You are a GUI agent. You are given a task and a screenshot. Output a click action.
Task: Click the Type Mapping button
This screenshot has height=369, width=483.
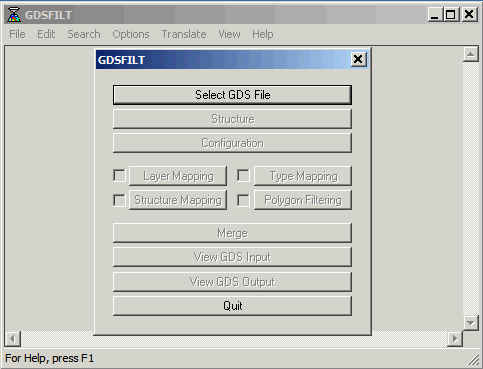pyautogui.click(x=303, y=176)
